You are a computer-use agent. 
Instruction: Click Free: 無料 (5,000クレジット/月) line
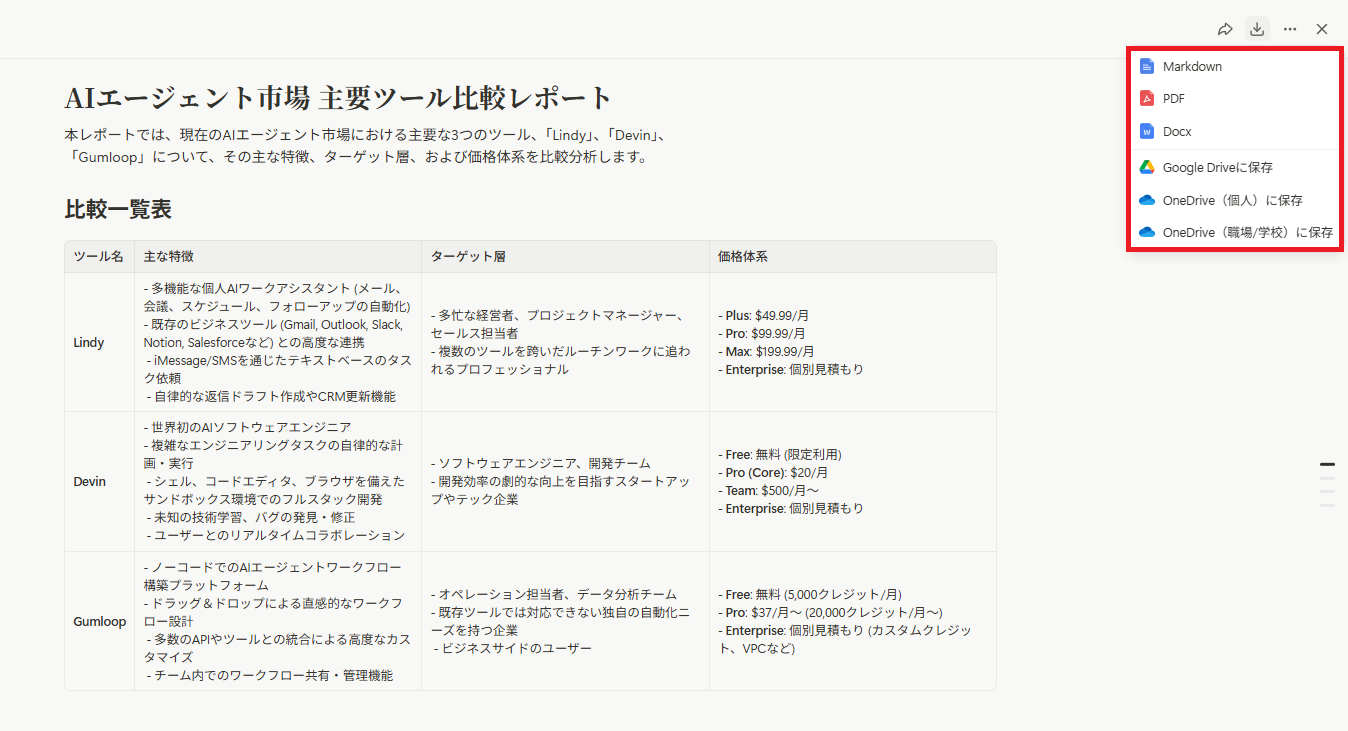tap(811, 594)
